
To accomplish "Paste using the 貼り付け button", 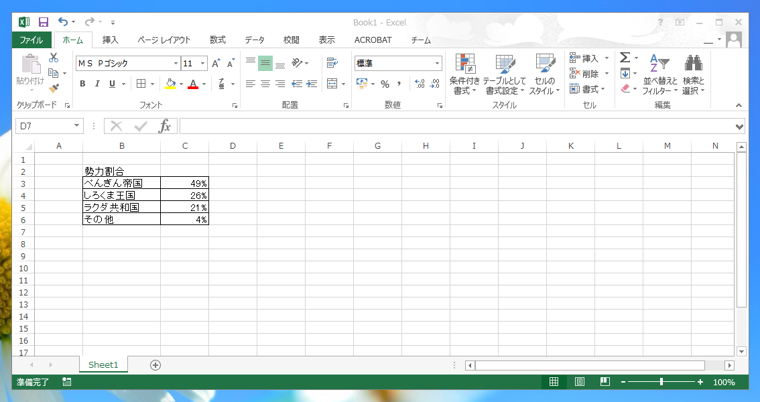I will (30, 73).
